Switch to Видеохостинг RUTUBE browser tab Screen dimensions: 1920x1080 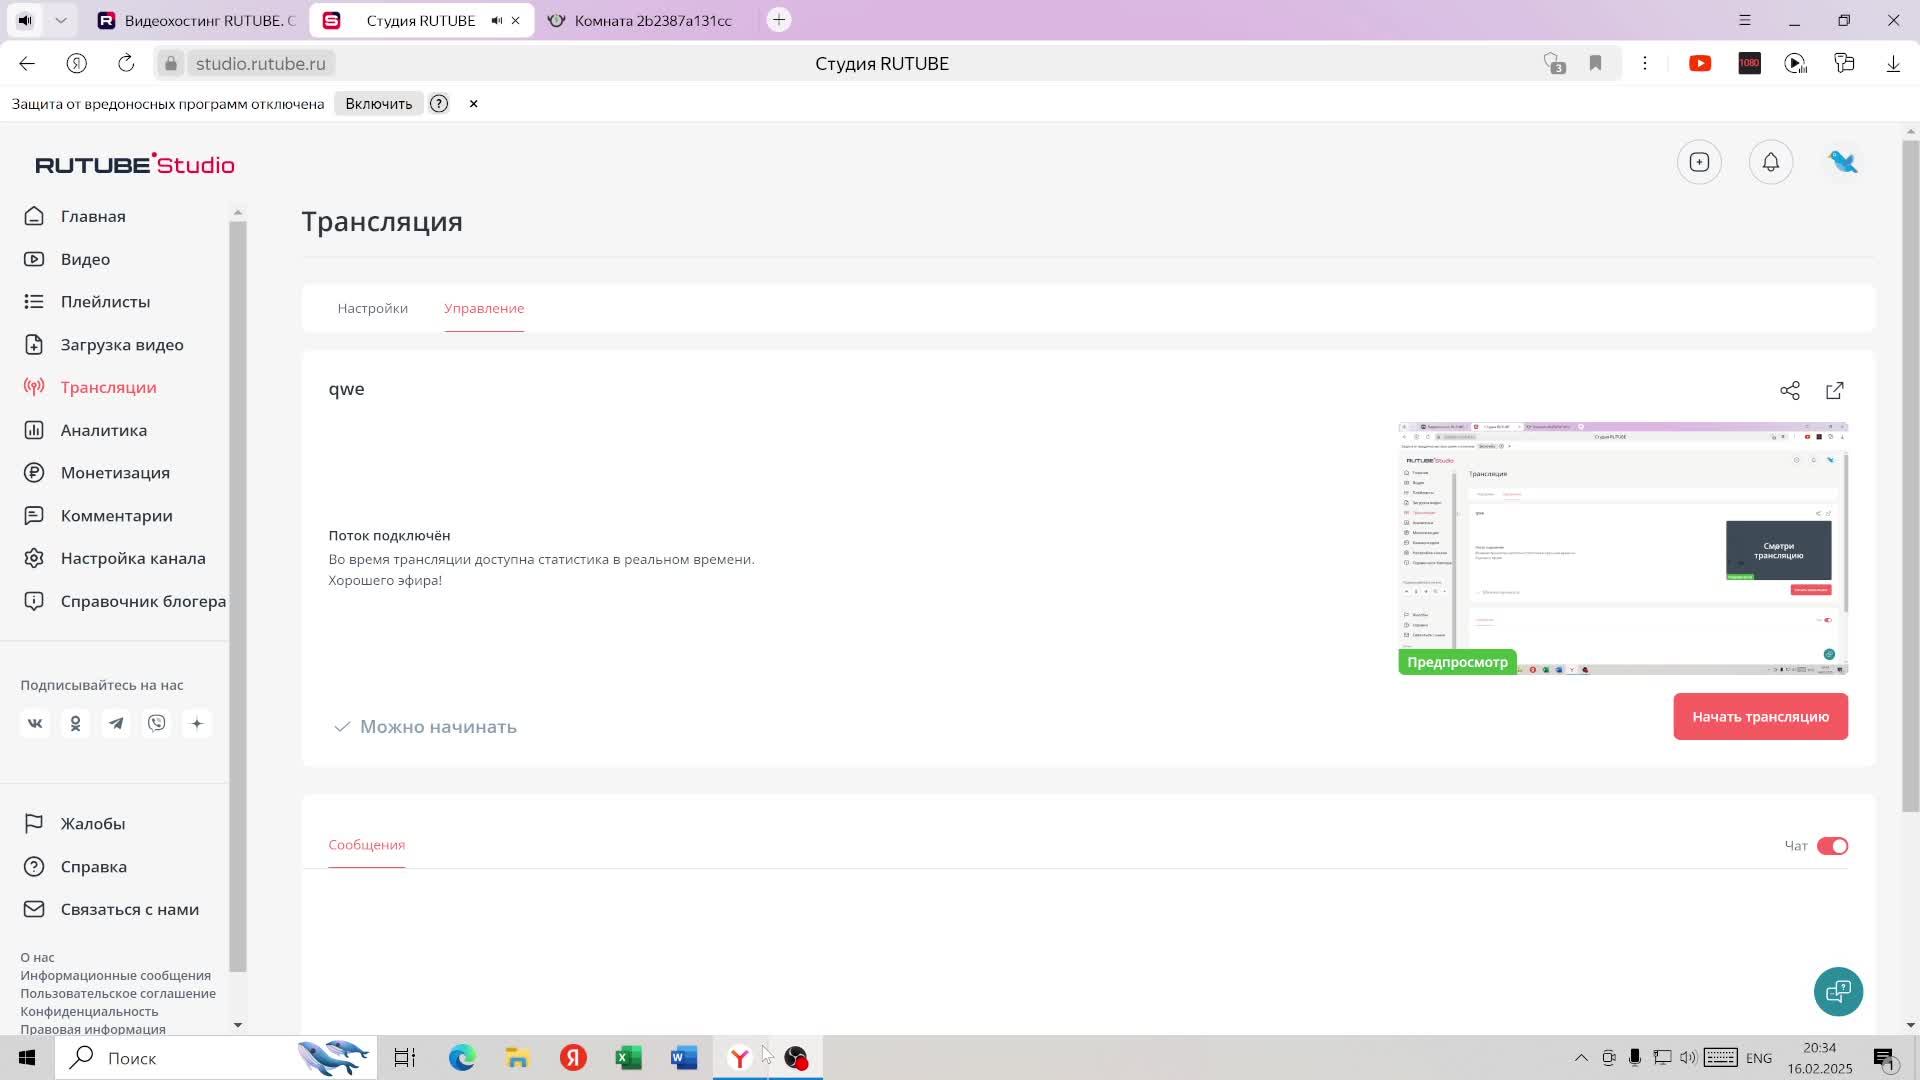point(196,20)
